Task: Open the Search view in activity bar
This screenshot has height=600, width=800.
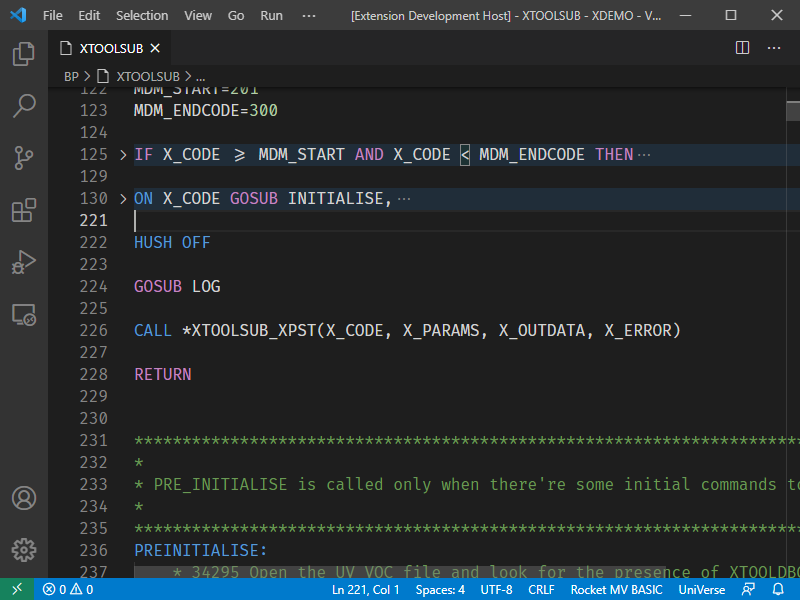Action: click(x=23, y=106)
